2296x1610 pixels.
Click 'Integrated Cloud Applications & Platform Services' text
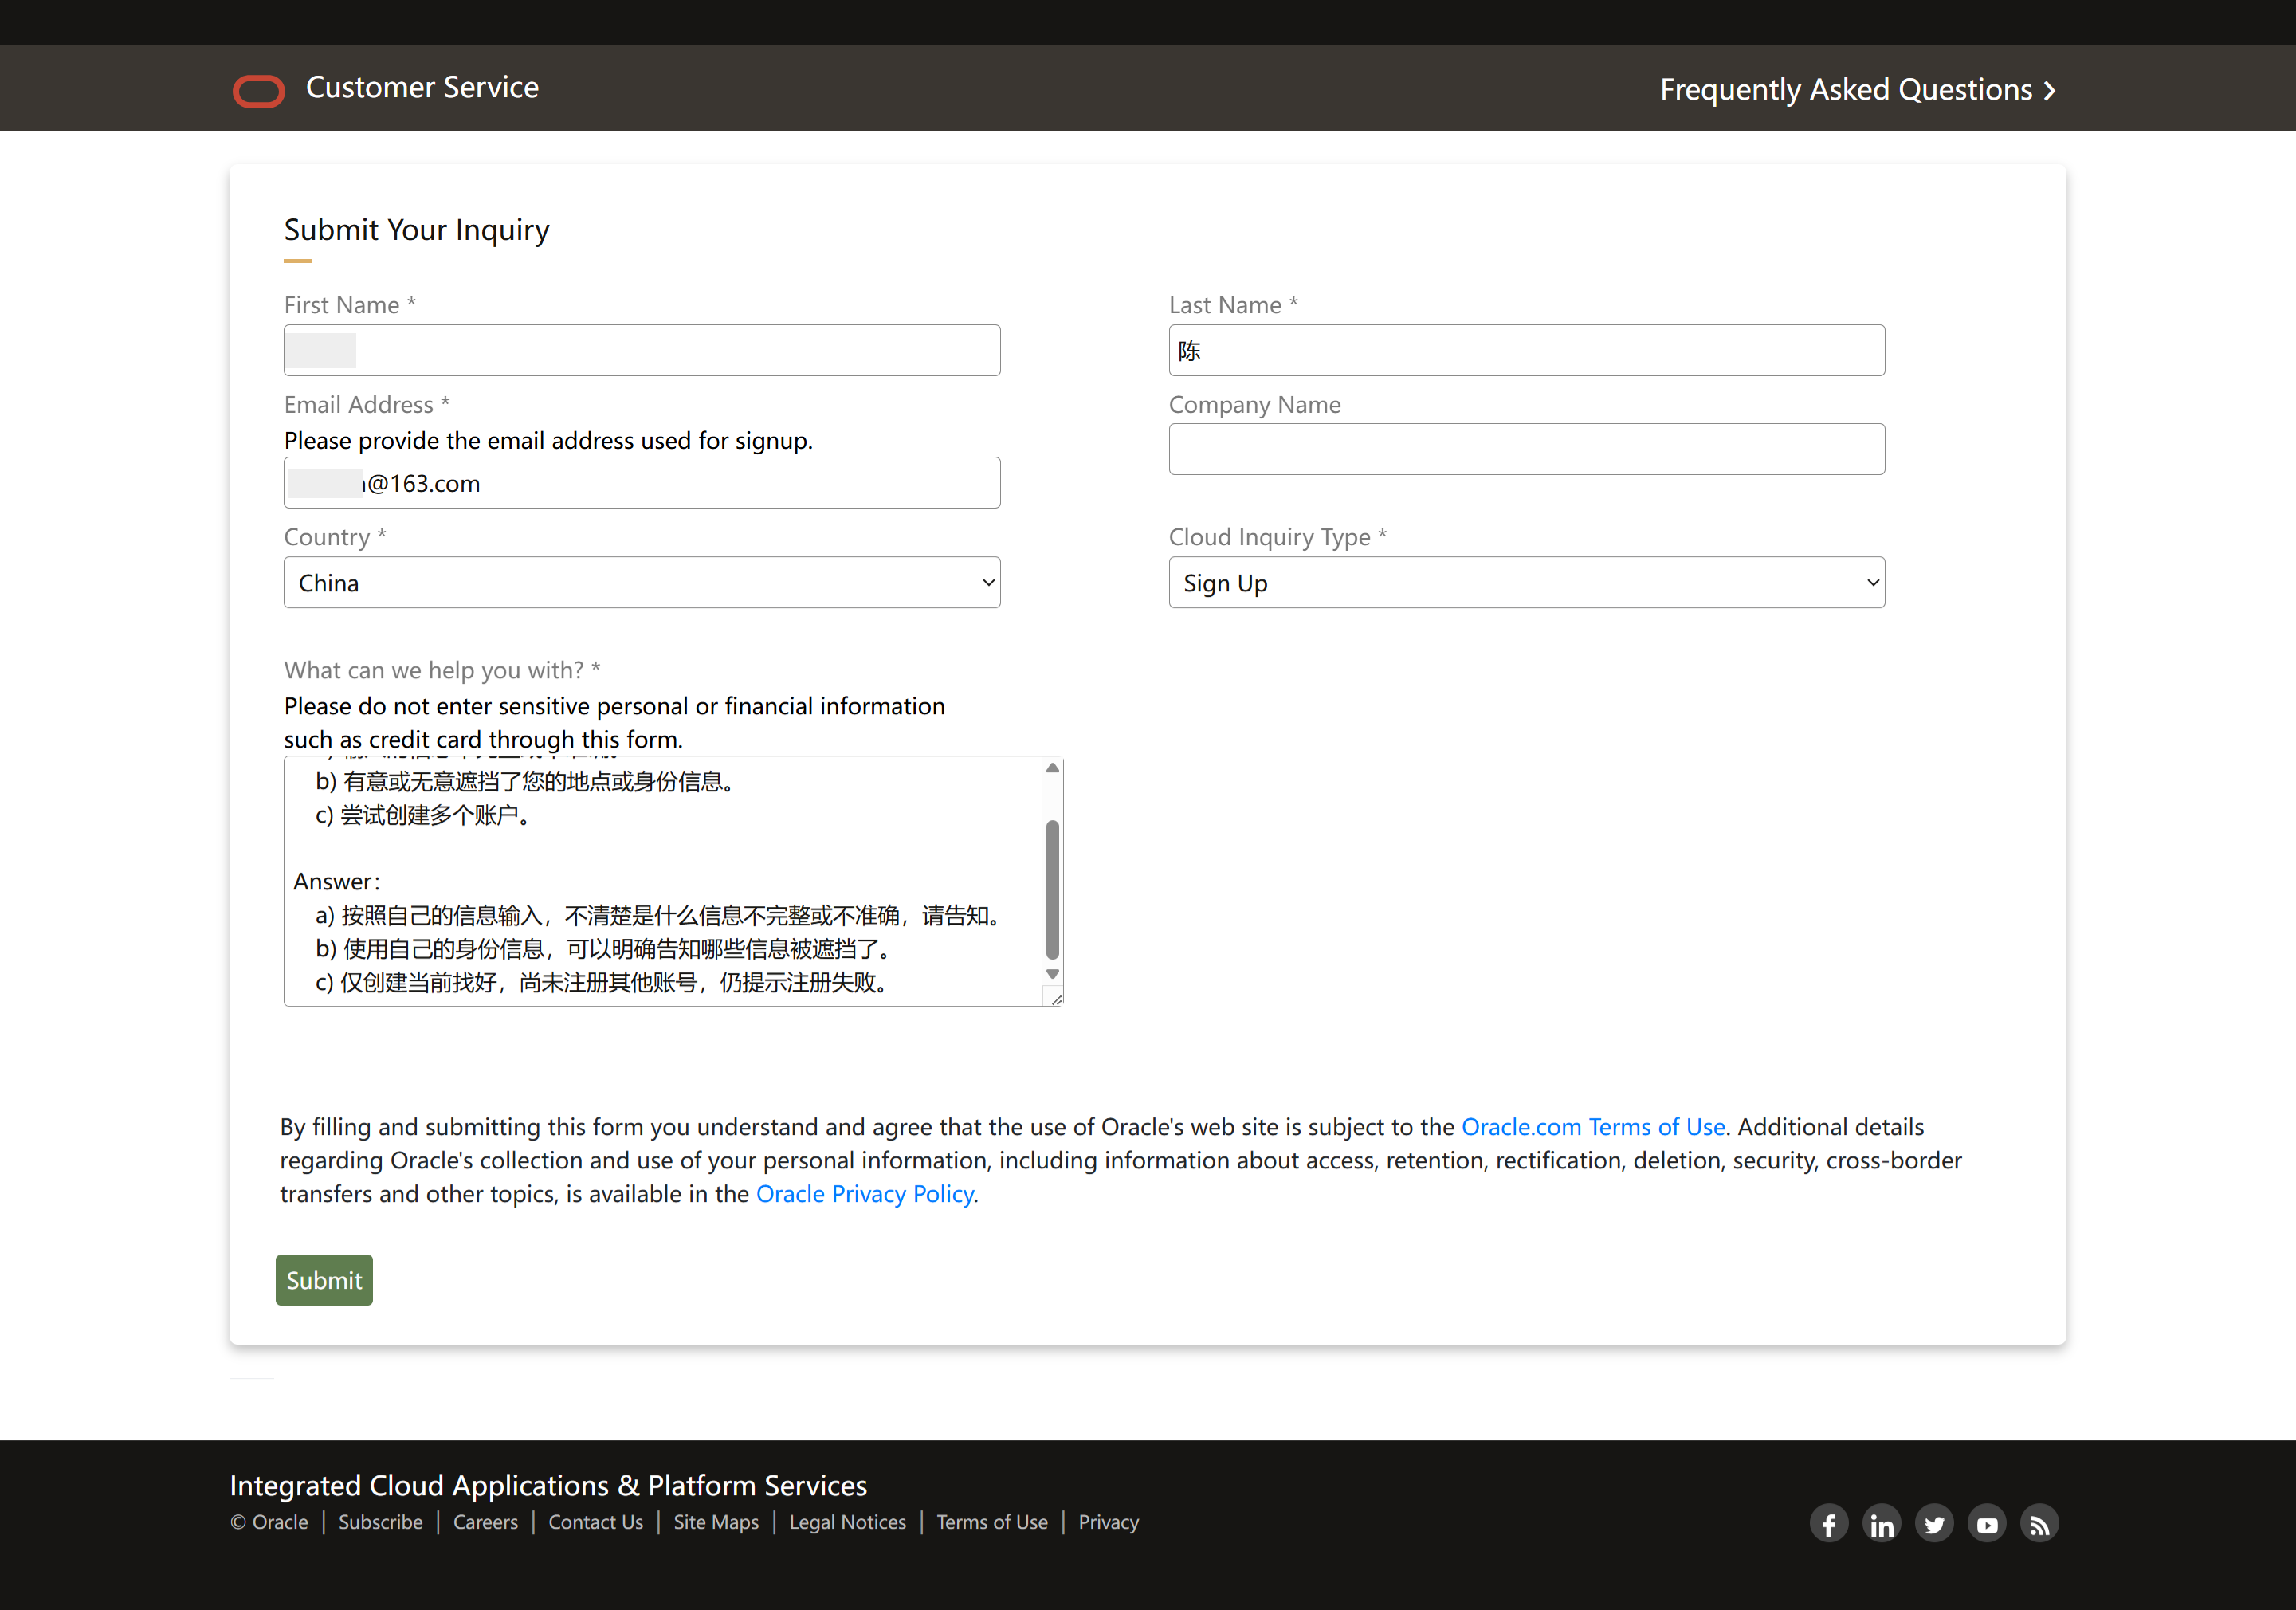tap(548, 1485)
